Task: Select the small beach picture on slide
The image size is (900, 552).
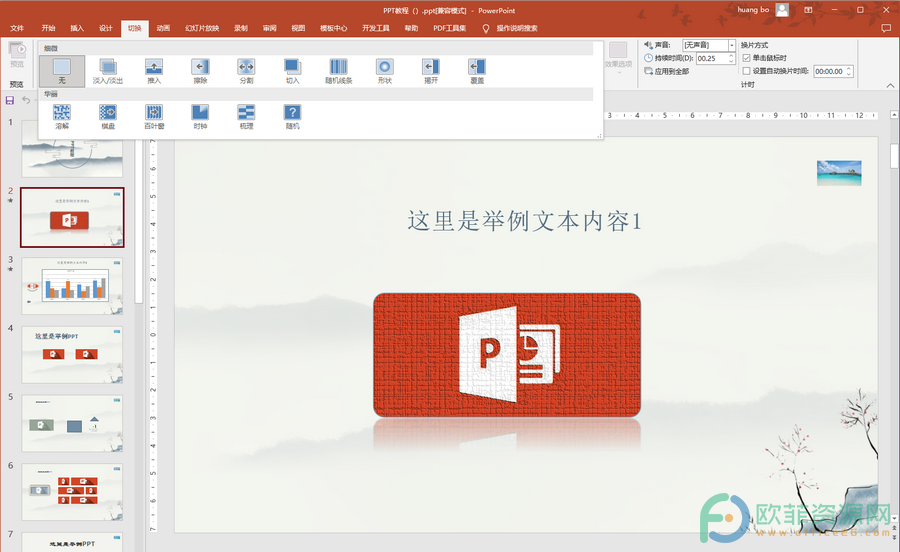Action: point(839,173)
